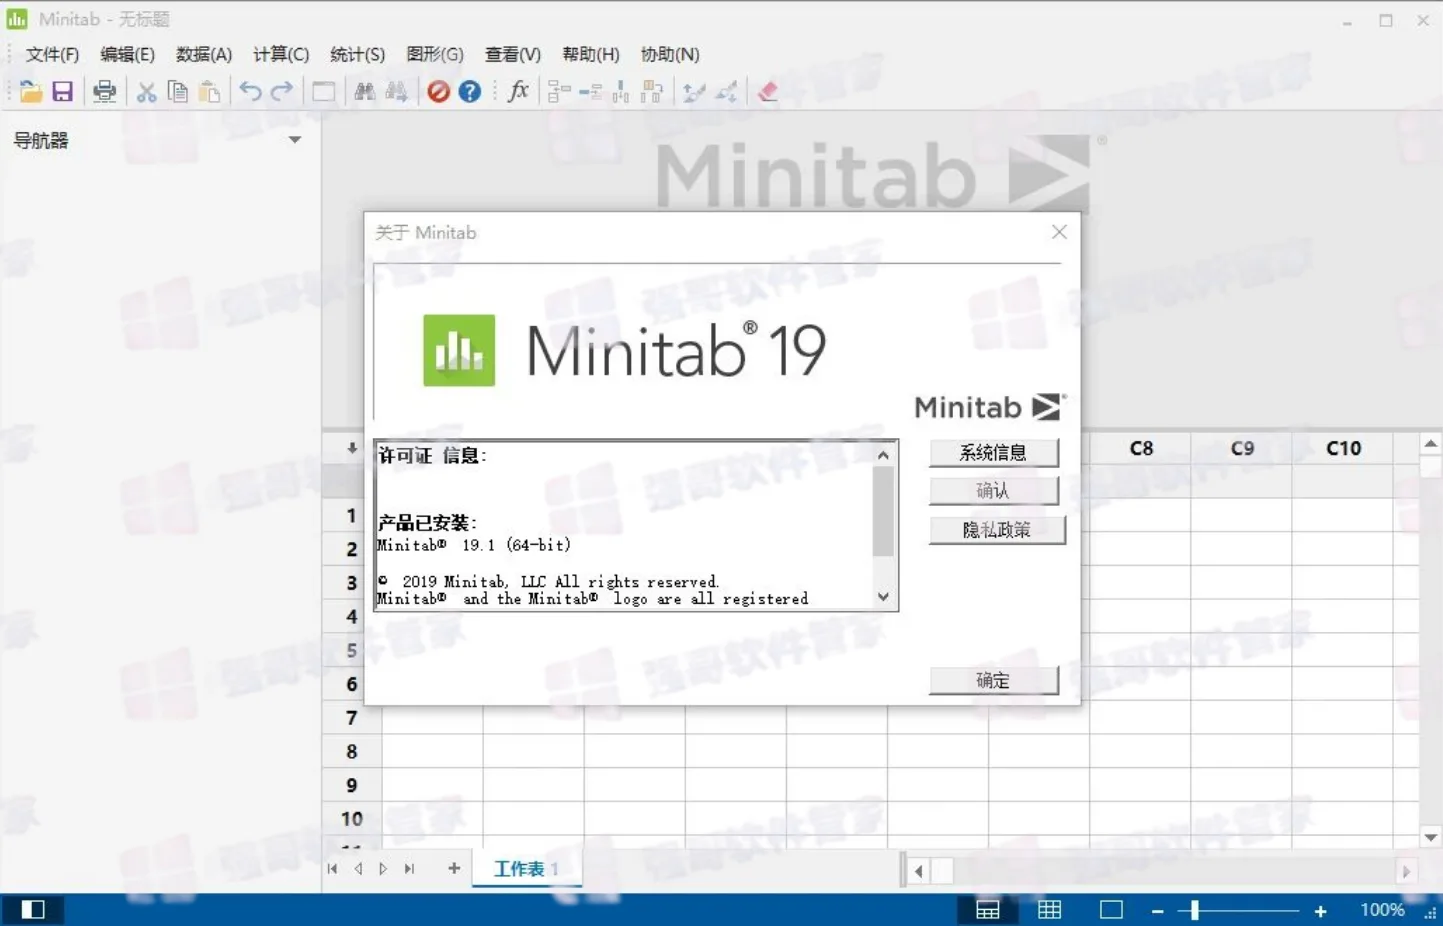1443x926 pixels.
Task: Click the first icon right of fx
Action: pyautogui.click(x=559, y=92)
